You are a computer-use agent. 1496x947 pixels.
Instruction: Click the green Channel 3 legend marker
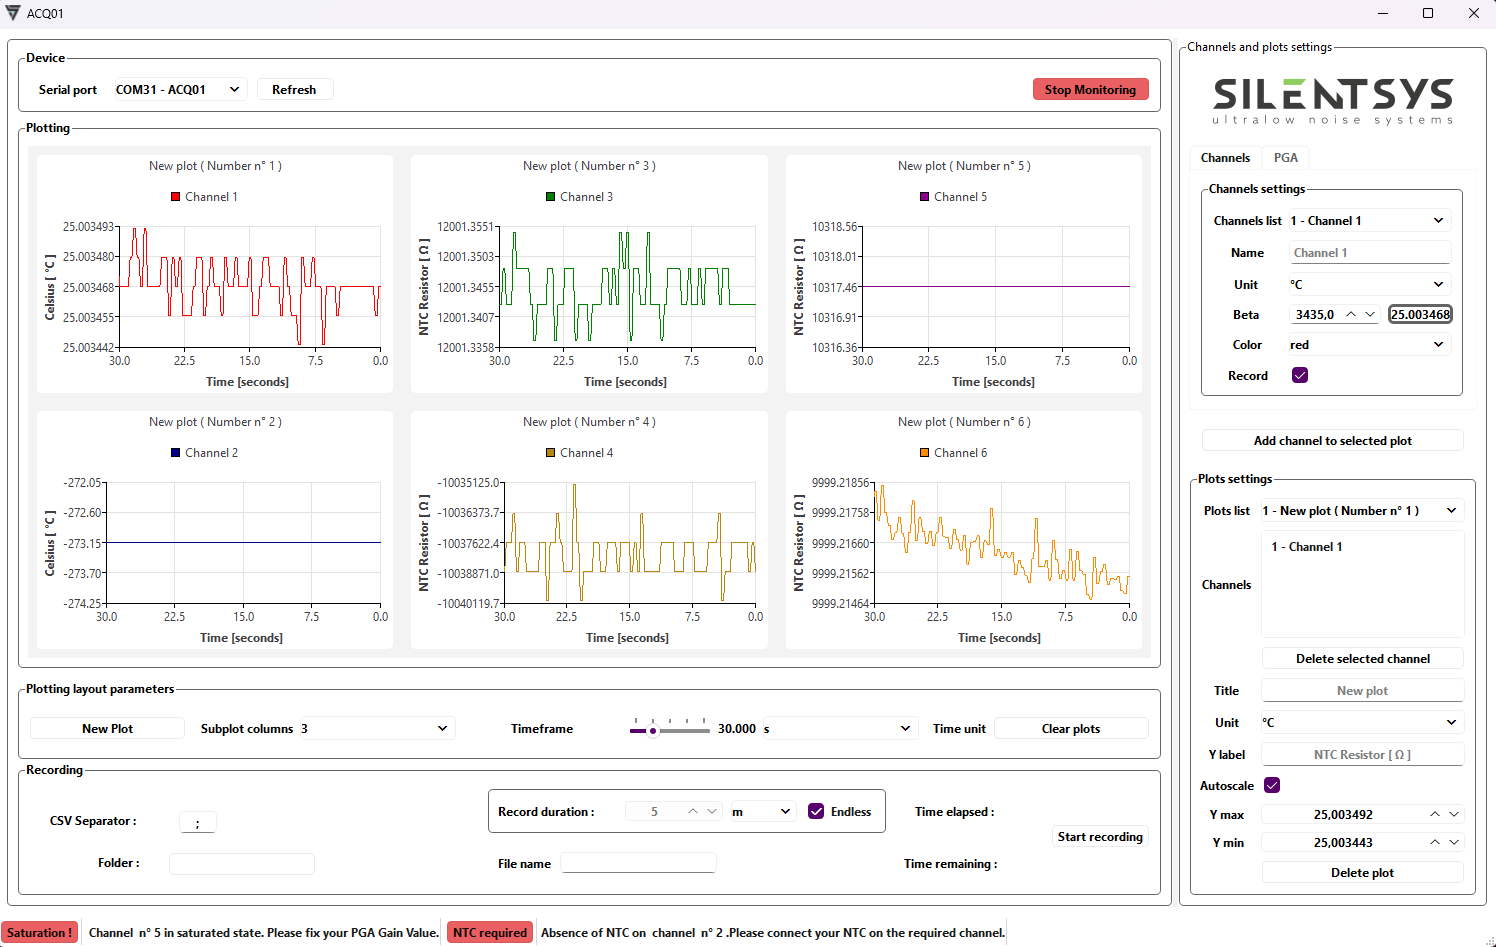tap(550, 197)
